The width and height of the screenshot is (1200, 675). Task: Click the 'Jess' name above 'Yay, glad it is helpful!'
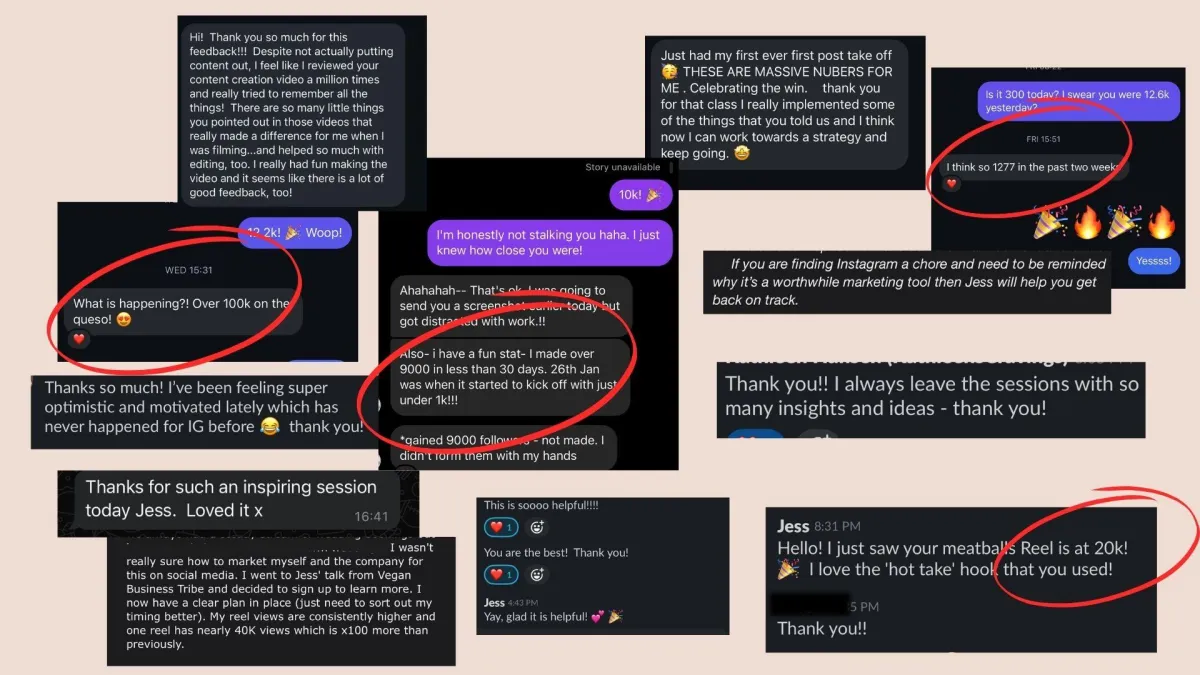click(x=494, y=603)
